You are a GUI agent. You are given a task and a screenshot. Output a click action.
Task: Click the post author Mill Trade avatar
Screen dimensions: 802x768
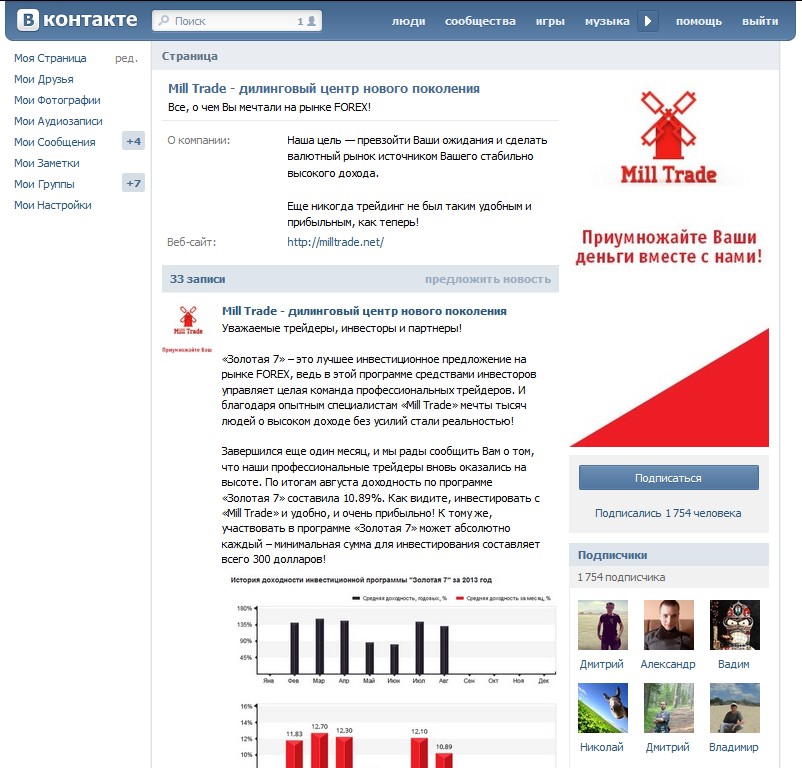[188, 329]
